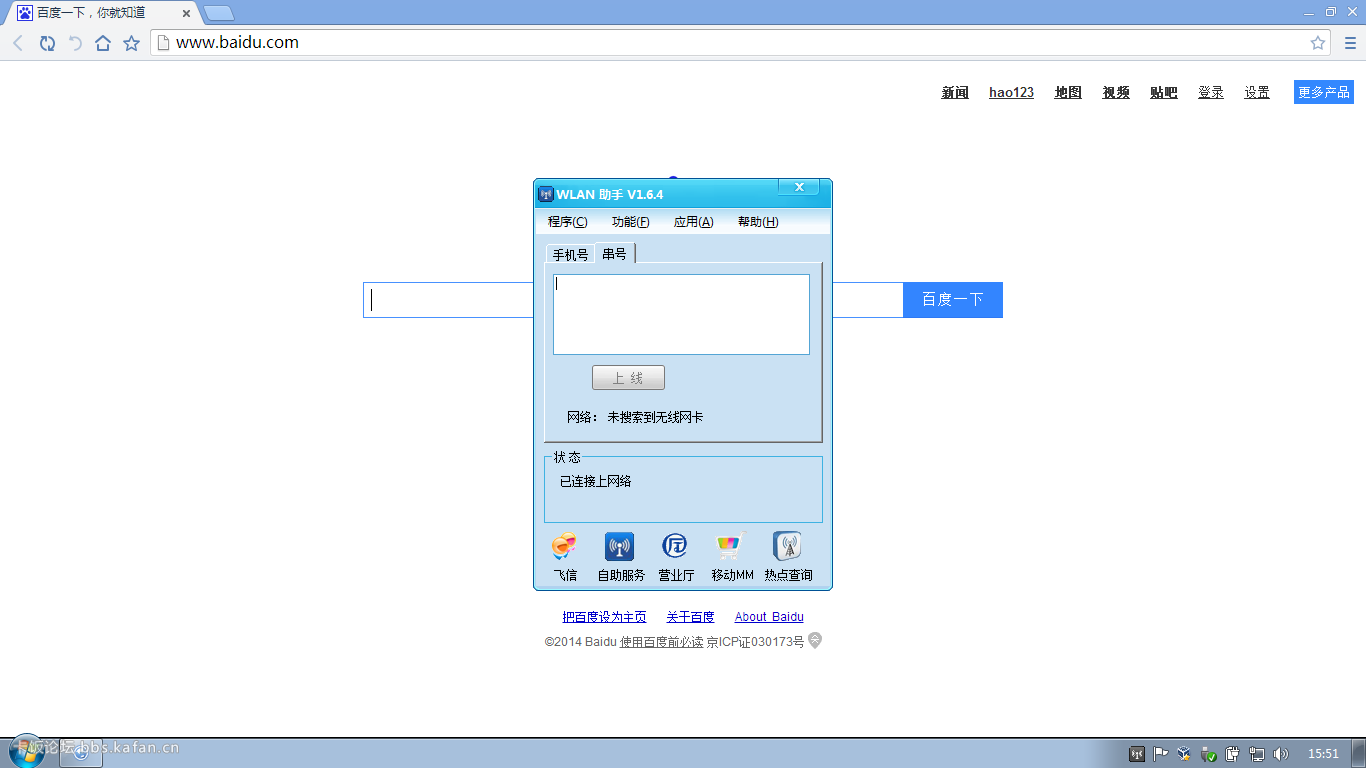Focus the 串号 text box in WLAN助手

click(681, 314)
